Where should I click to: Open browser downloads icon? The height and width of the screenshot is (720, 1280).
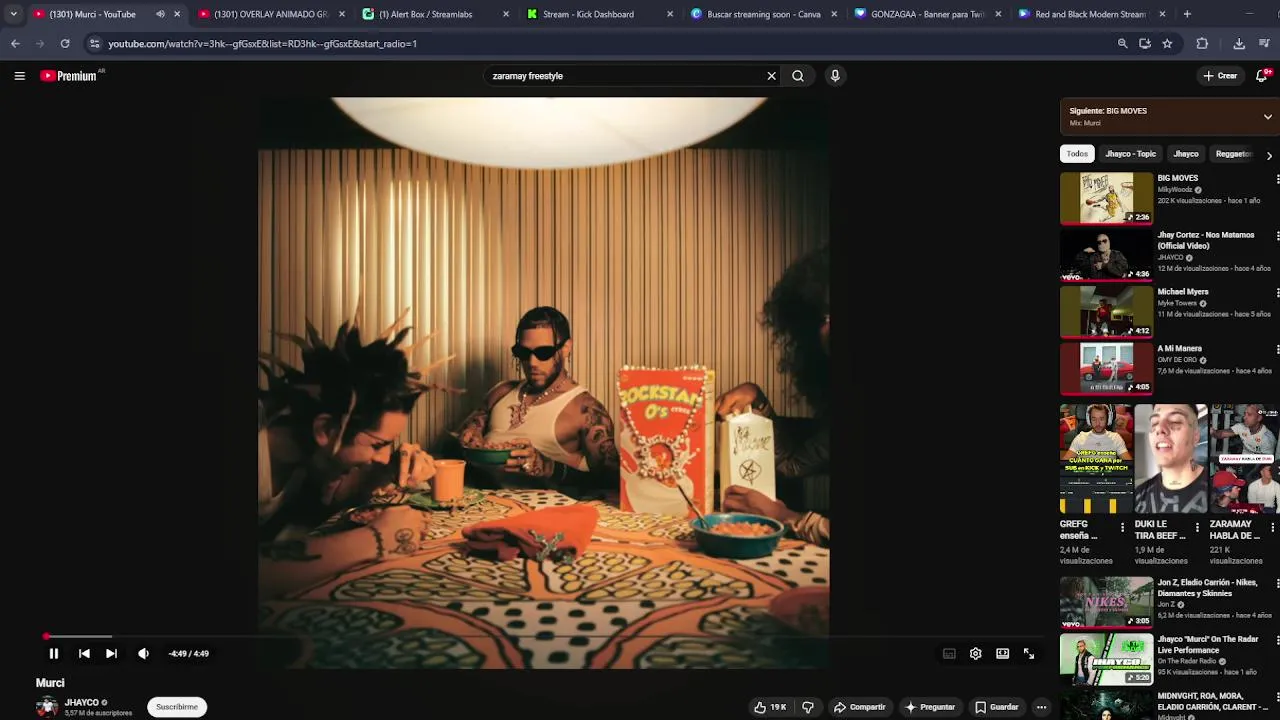tap(1239, 44)
